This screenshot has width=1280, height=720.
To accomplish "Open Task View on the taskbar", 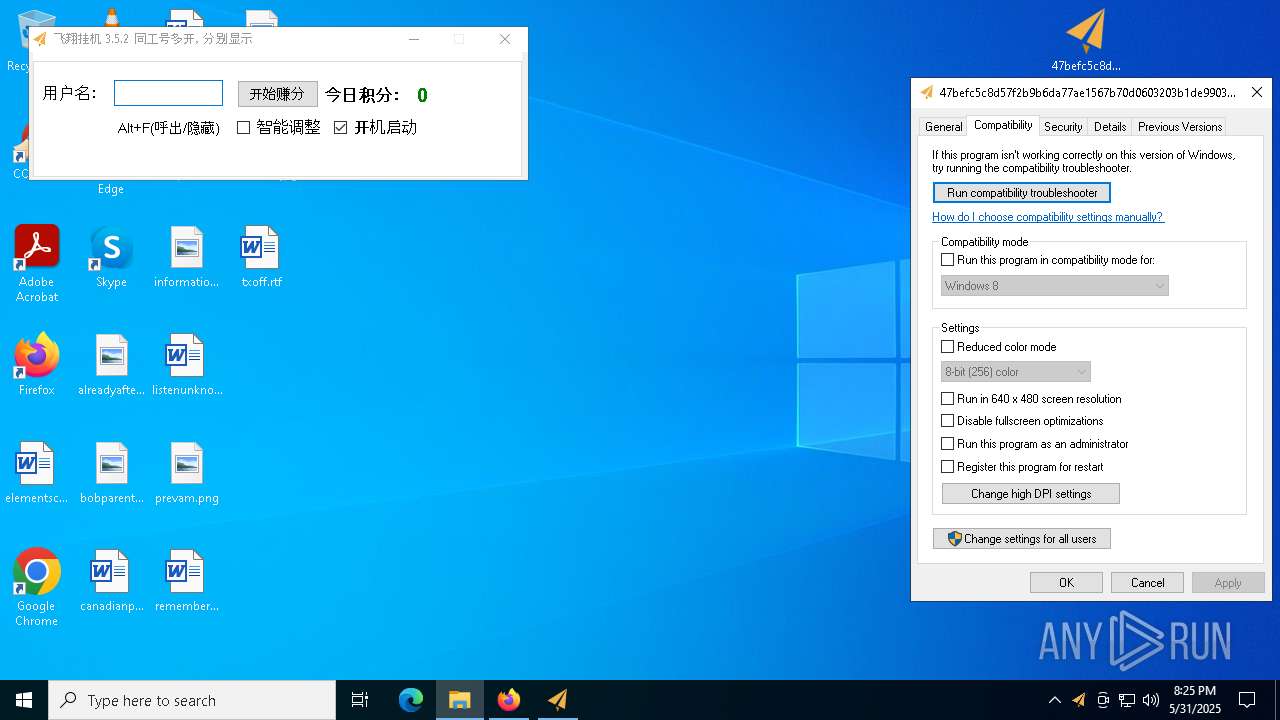I will tap(360, 700).
